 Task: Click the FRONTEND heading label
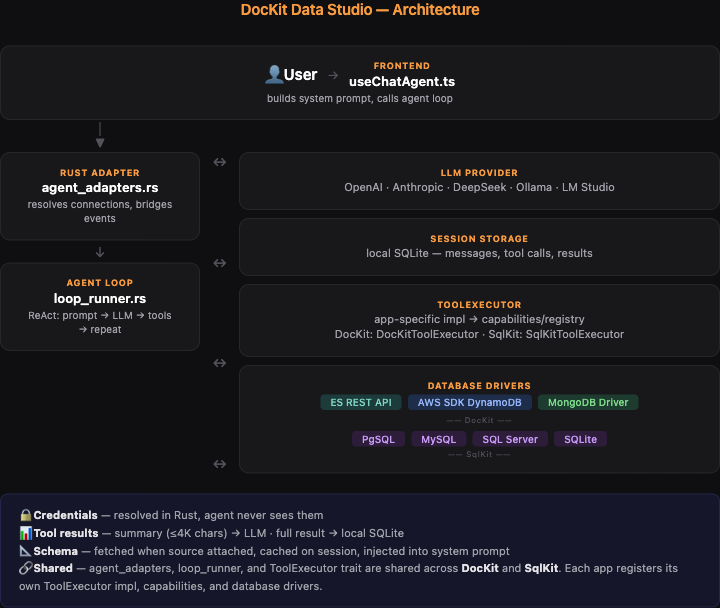click(402, 66)
